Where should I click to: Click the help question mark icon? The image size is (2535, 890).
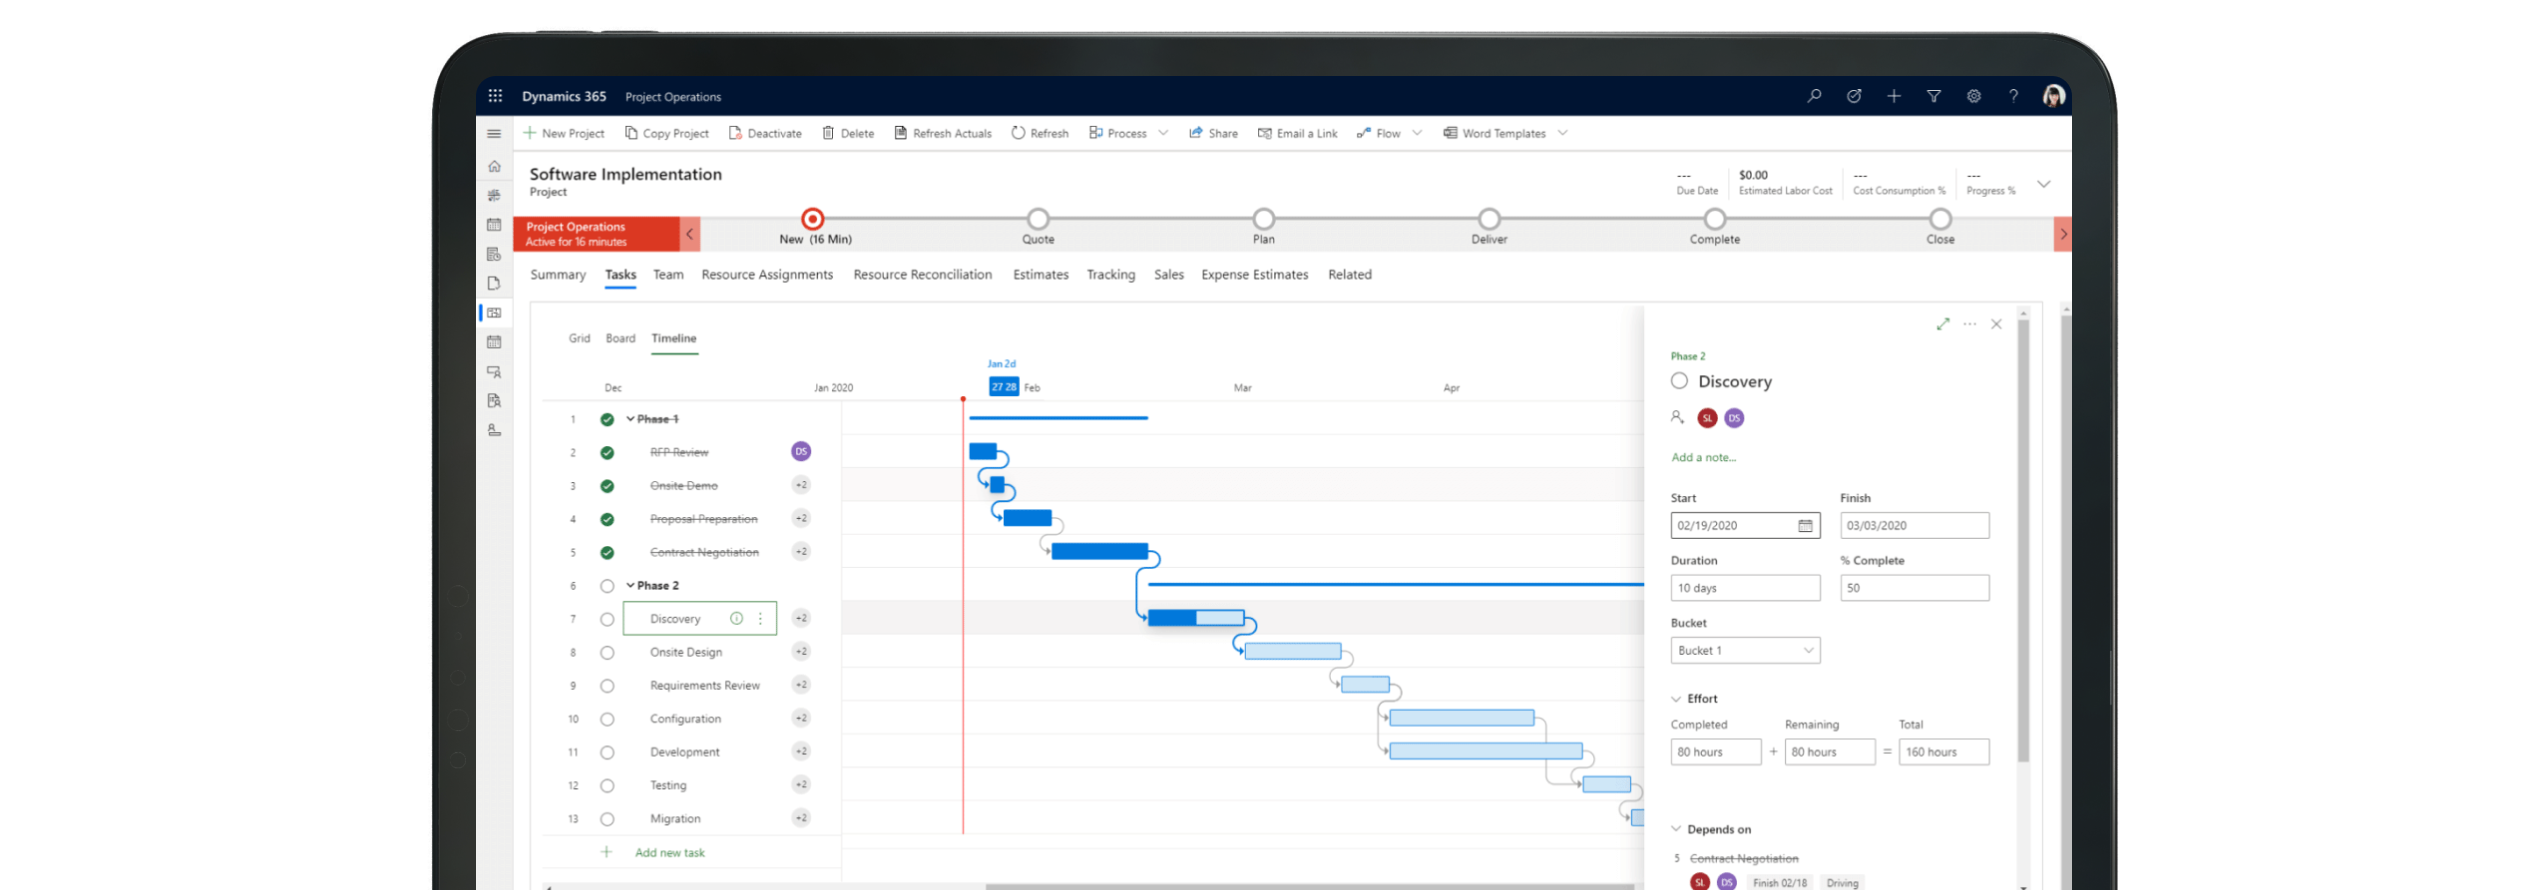pyautogui.click(x=2014, y=96)
